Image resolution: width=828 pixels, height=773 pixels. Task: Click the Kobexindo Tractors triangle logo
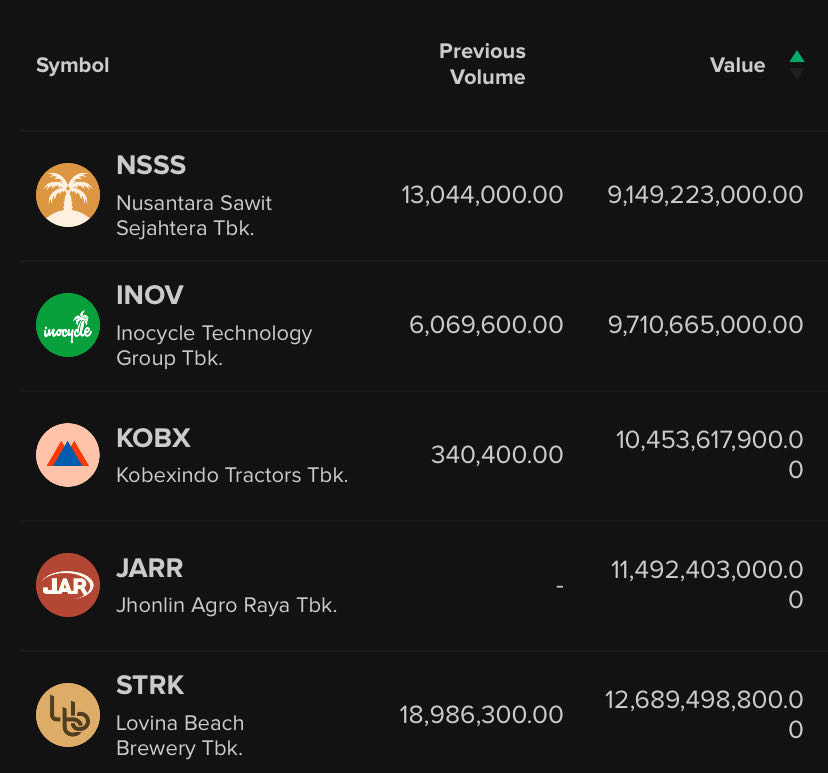tap(68, 455)
